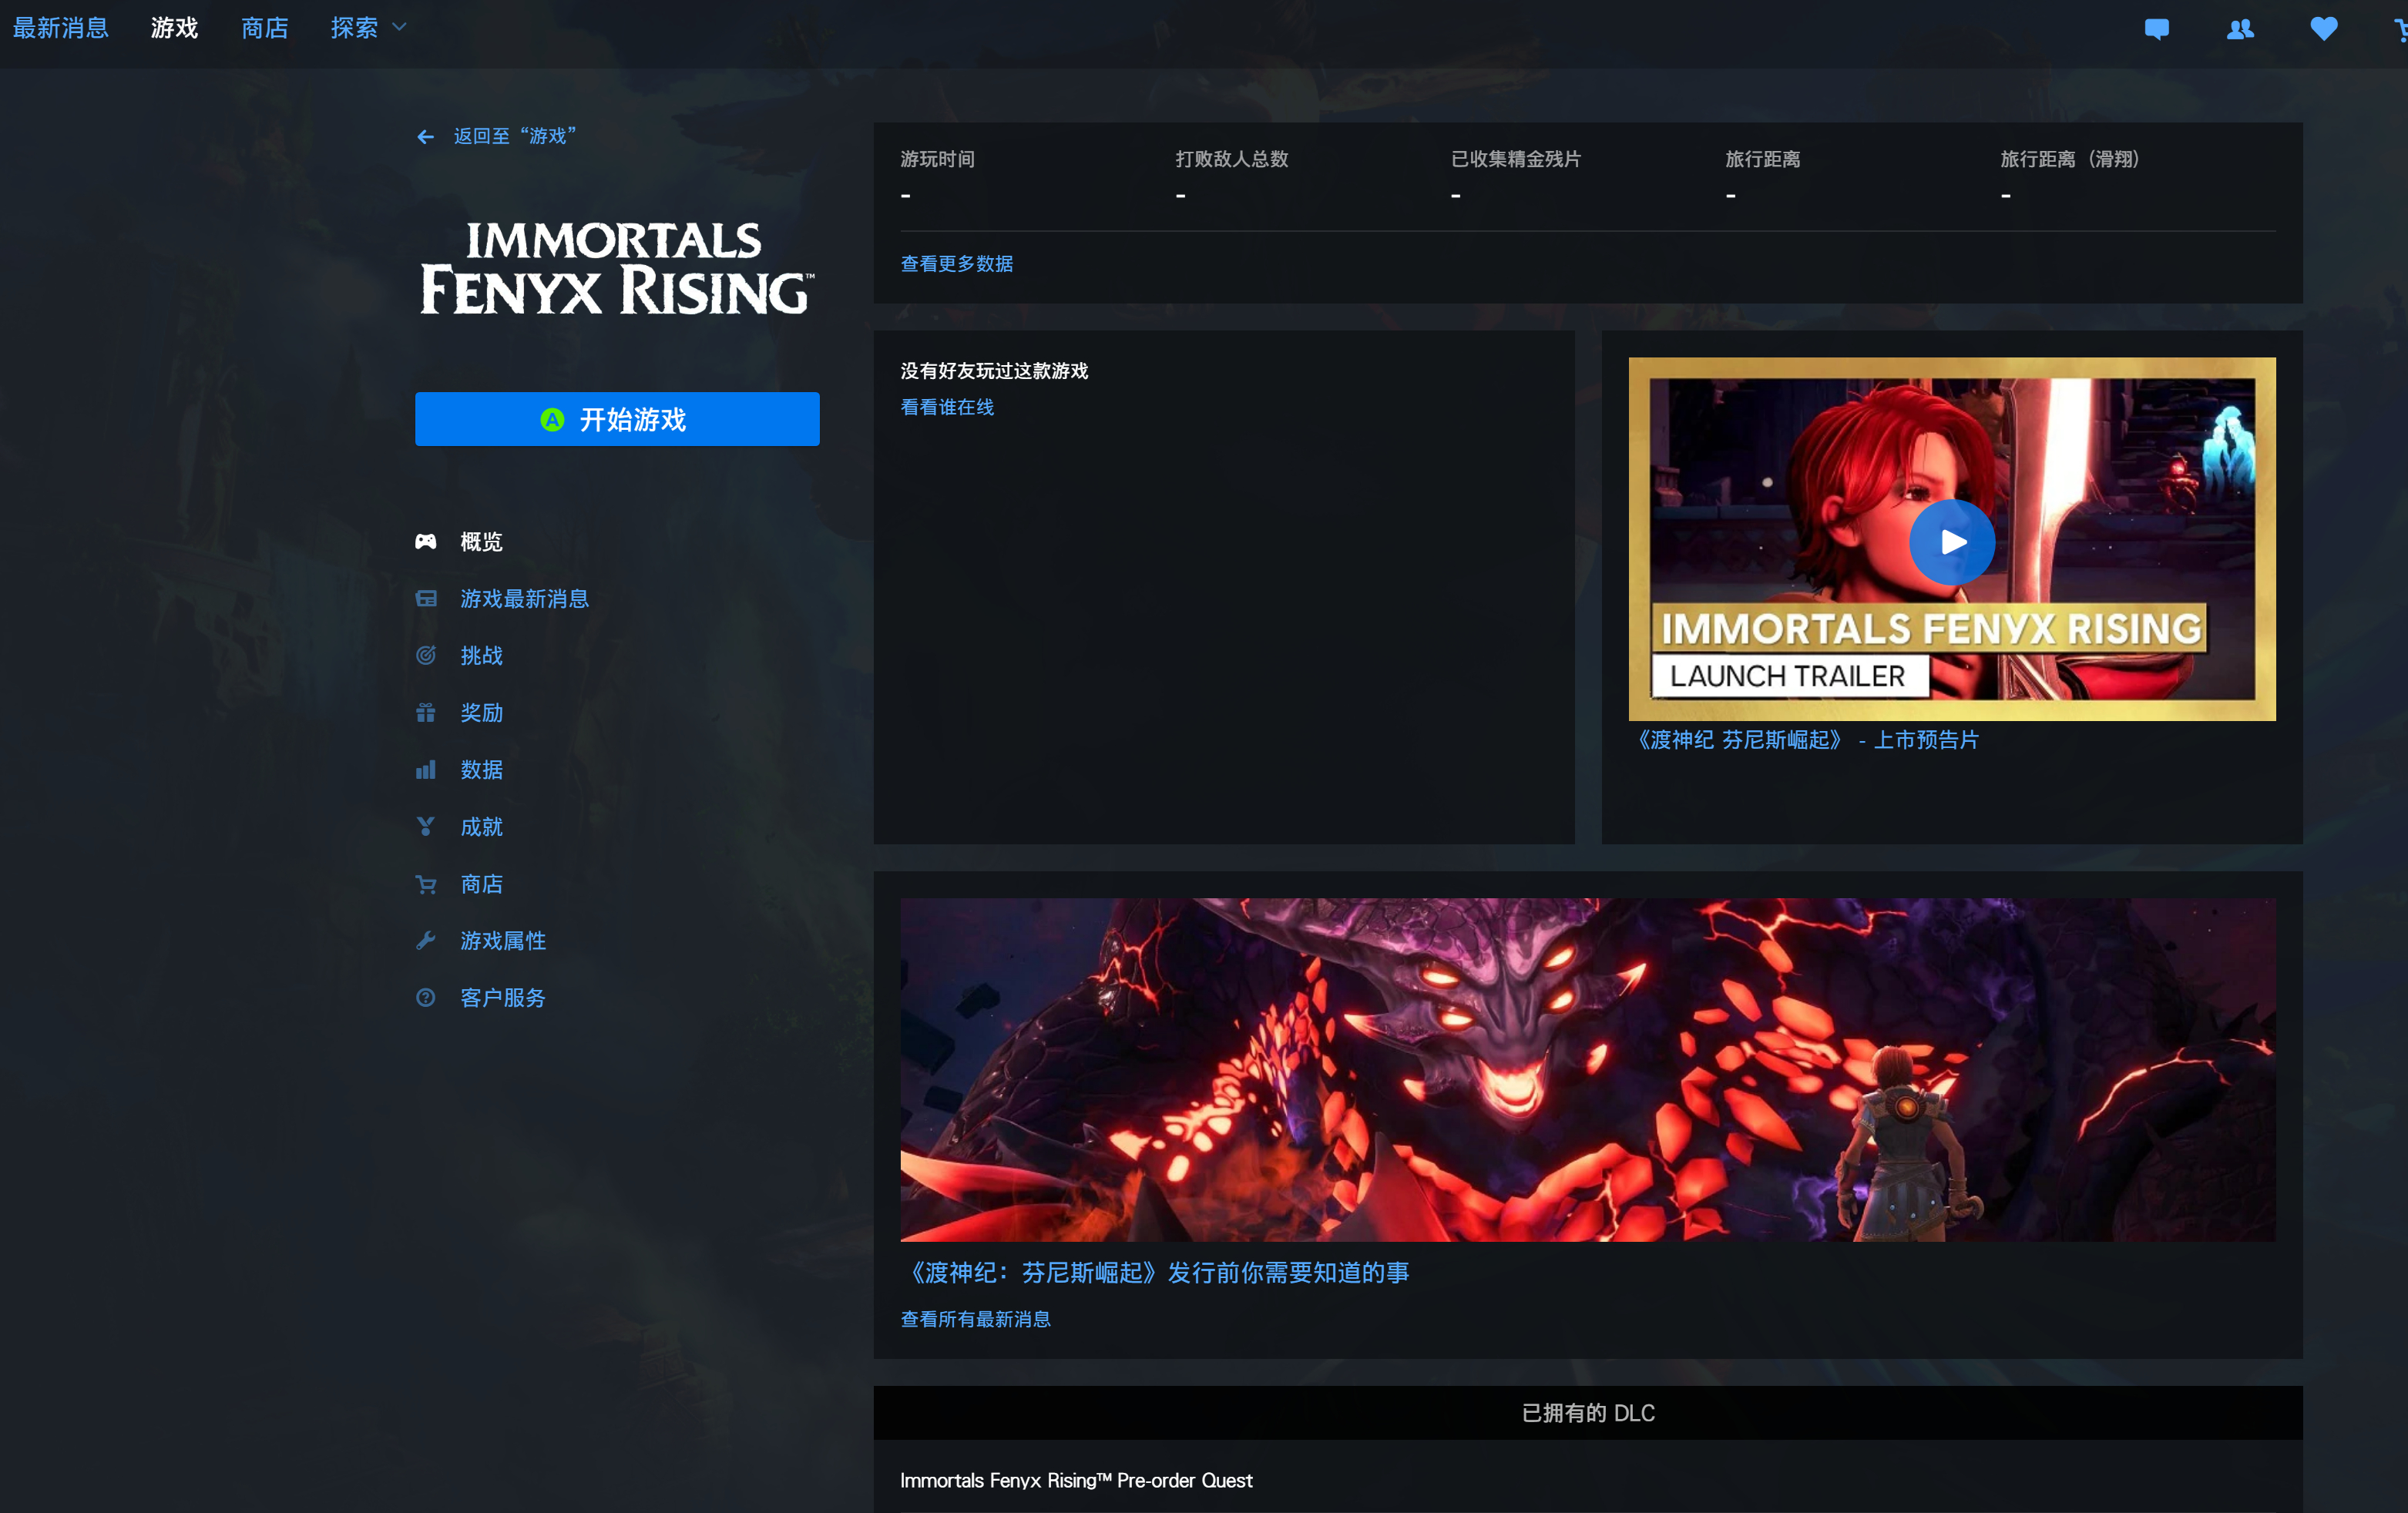The image size is (2408, 1513).
Task: Click the 已拥有的 DLC header
Action: 1587,1412
